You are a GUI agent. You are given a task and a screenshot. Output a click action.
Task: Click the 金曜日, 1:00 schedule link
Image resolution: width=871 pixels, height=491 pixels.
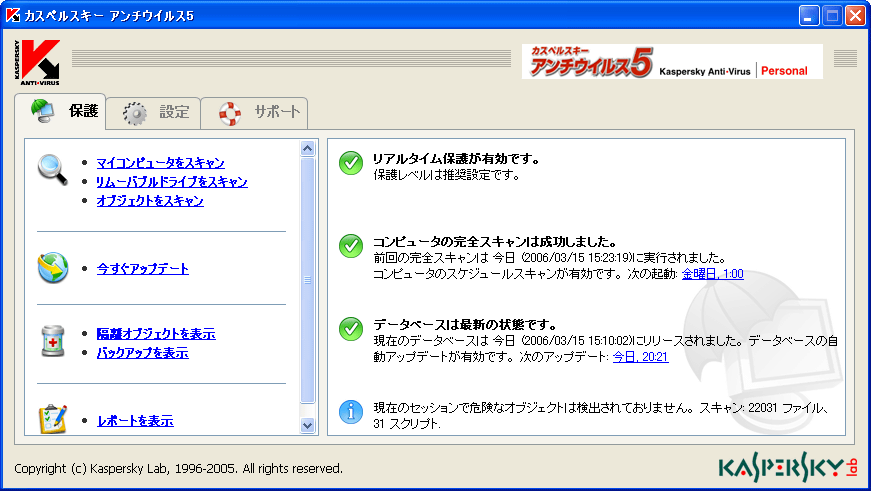[713, 274]
